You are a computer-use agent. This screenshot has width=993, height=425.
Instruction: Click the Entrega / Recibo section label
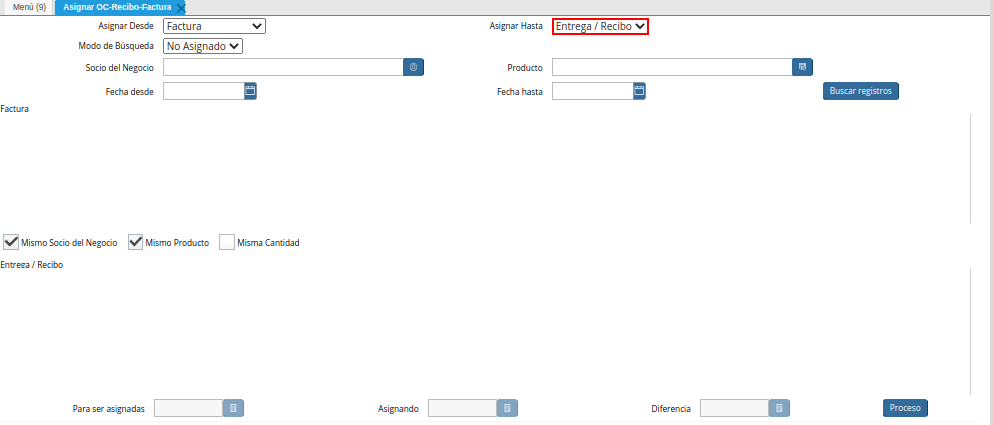(32, 265)
